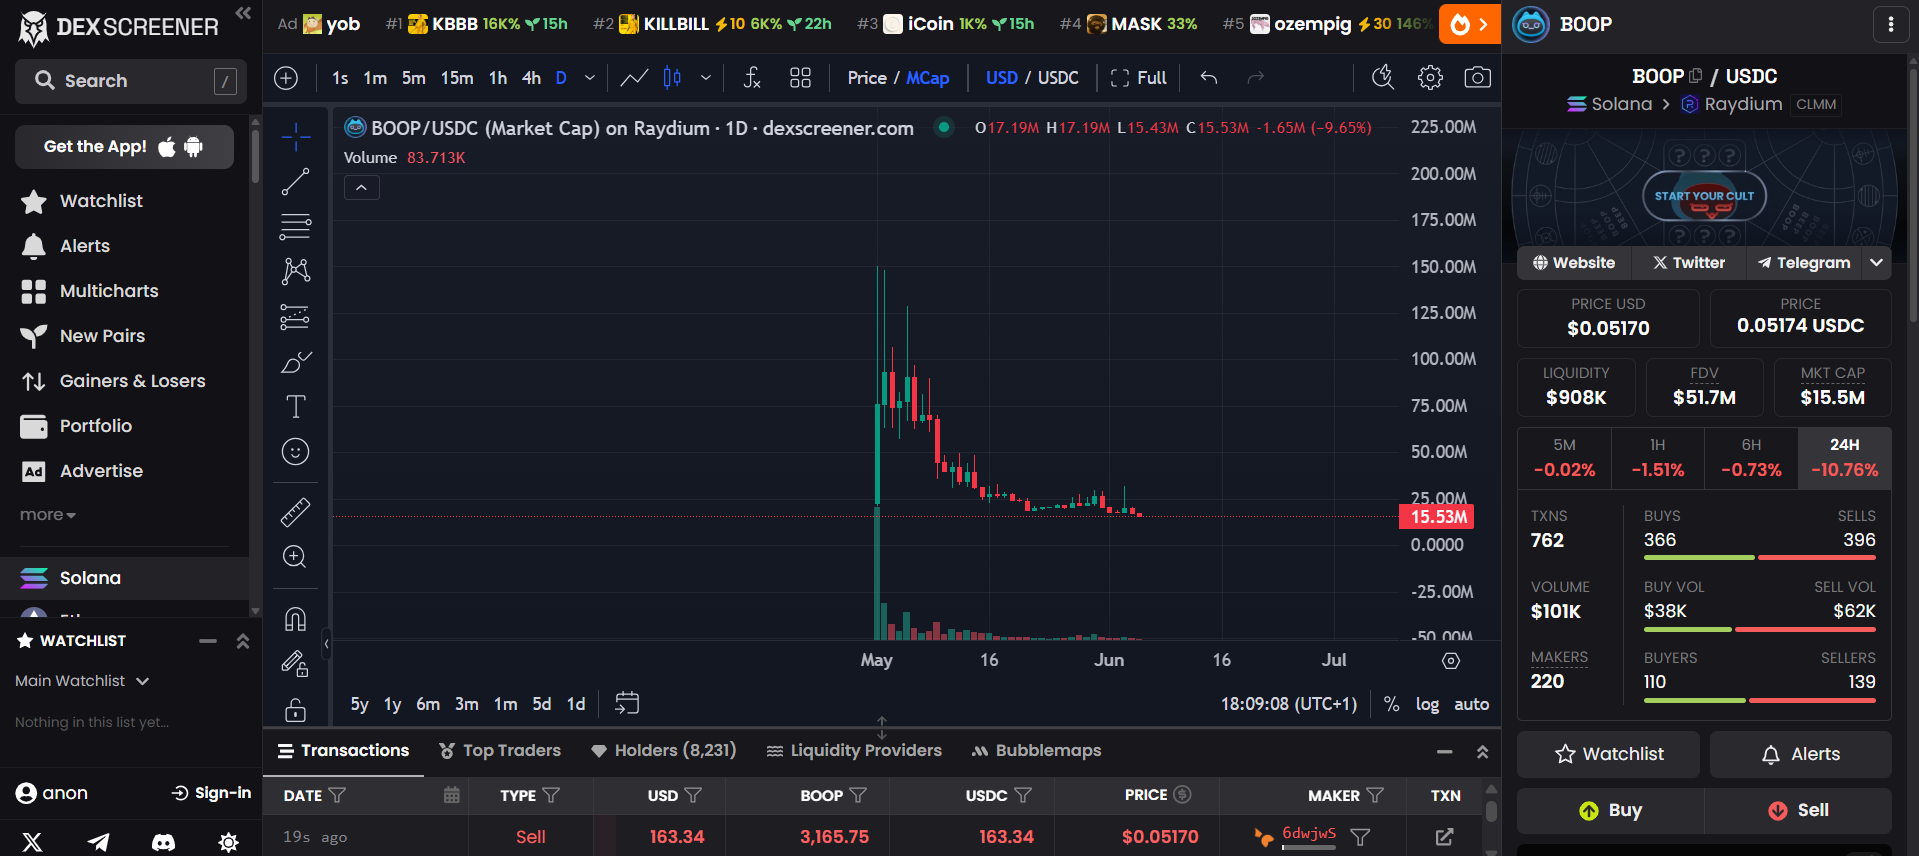The image size is (1919, 856).
Task: Toggle percentage scale on chart
Action: tap(1391, 704)
